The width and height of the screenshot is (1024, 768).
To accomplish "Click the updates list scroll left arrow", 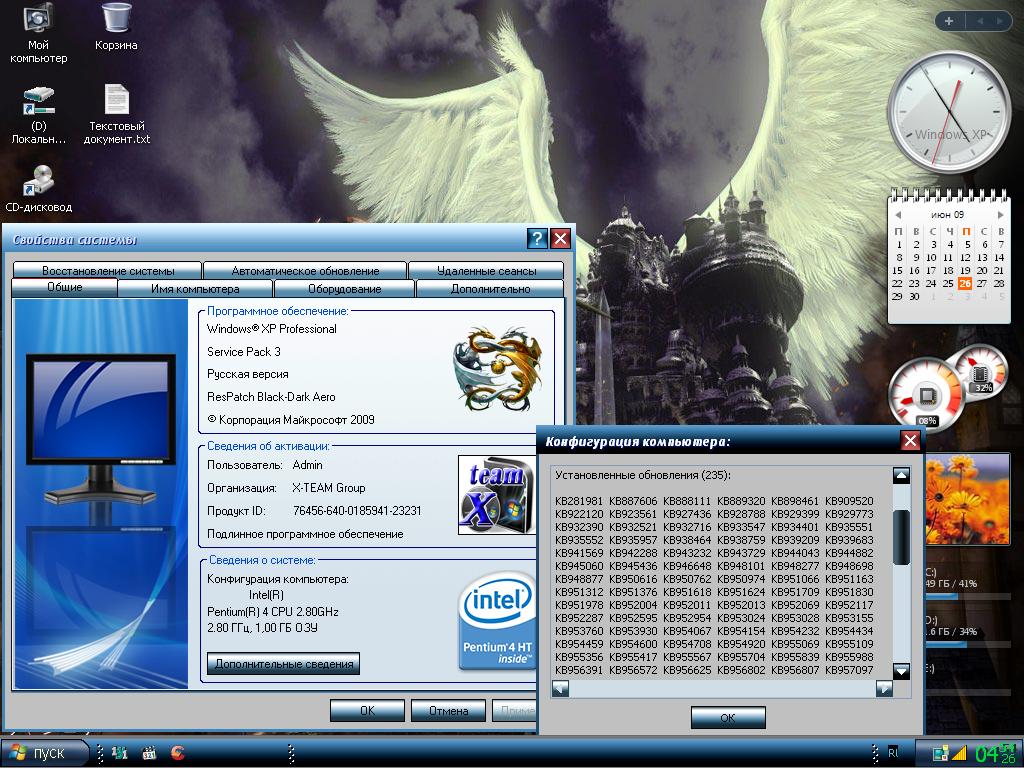I will tap(560, 688).
